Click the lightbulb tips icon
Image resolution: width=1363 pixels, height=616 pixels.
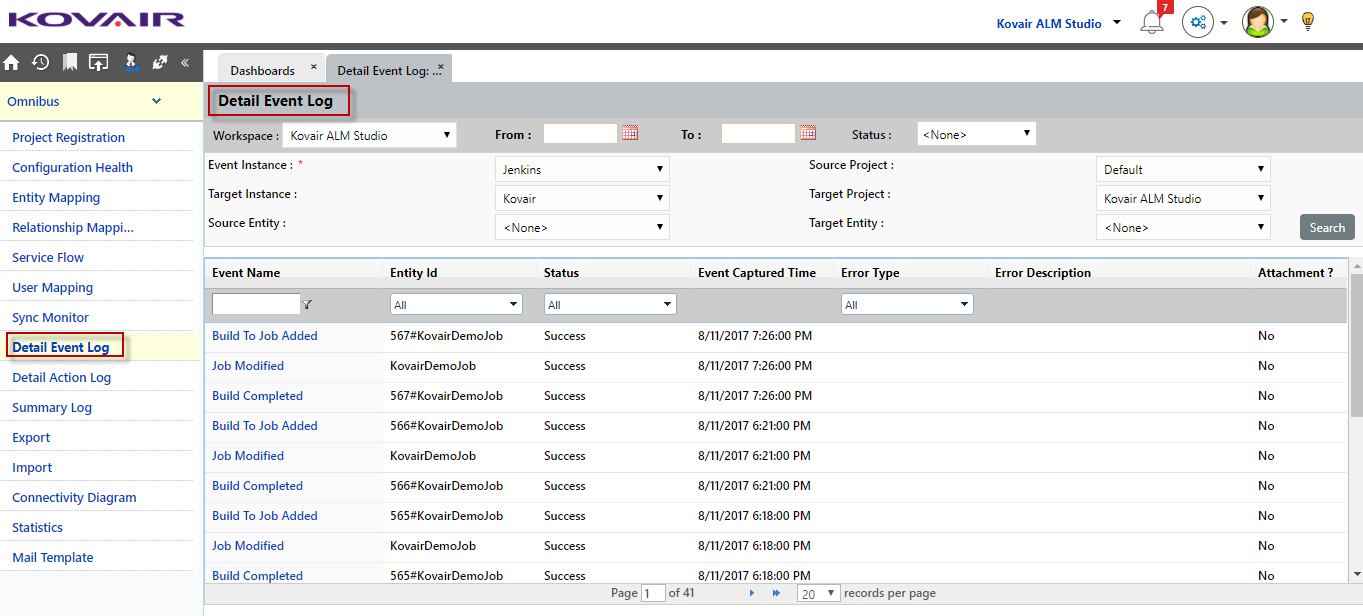click(x=1307, y=22)
